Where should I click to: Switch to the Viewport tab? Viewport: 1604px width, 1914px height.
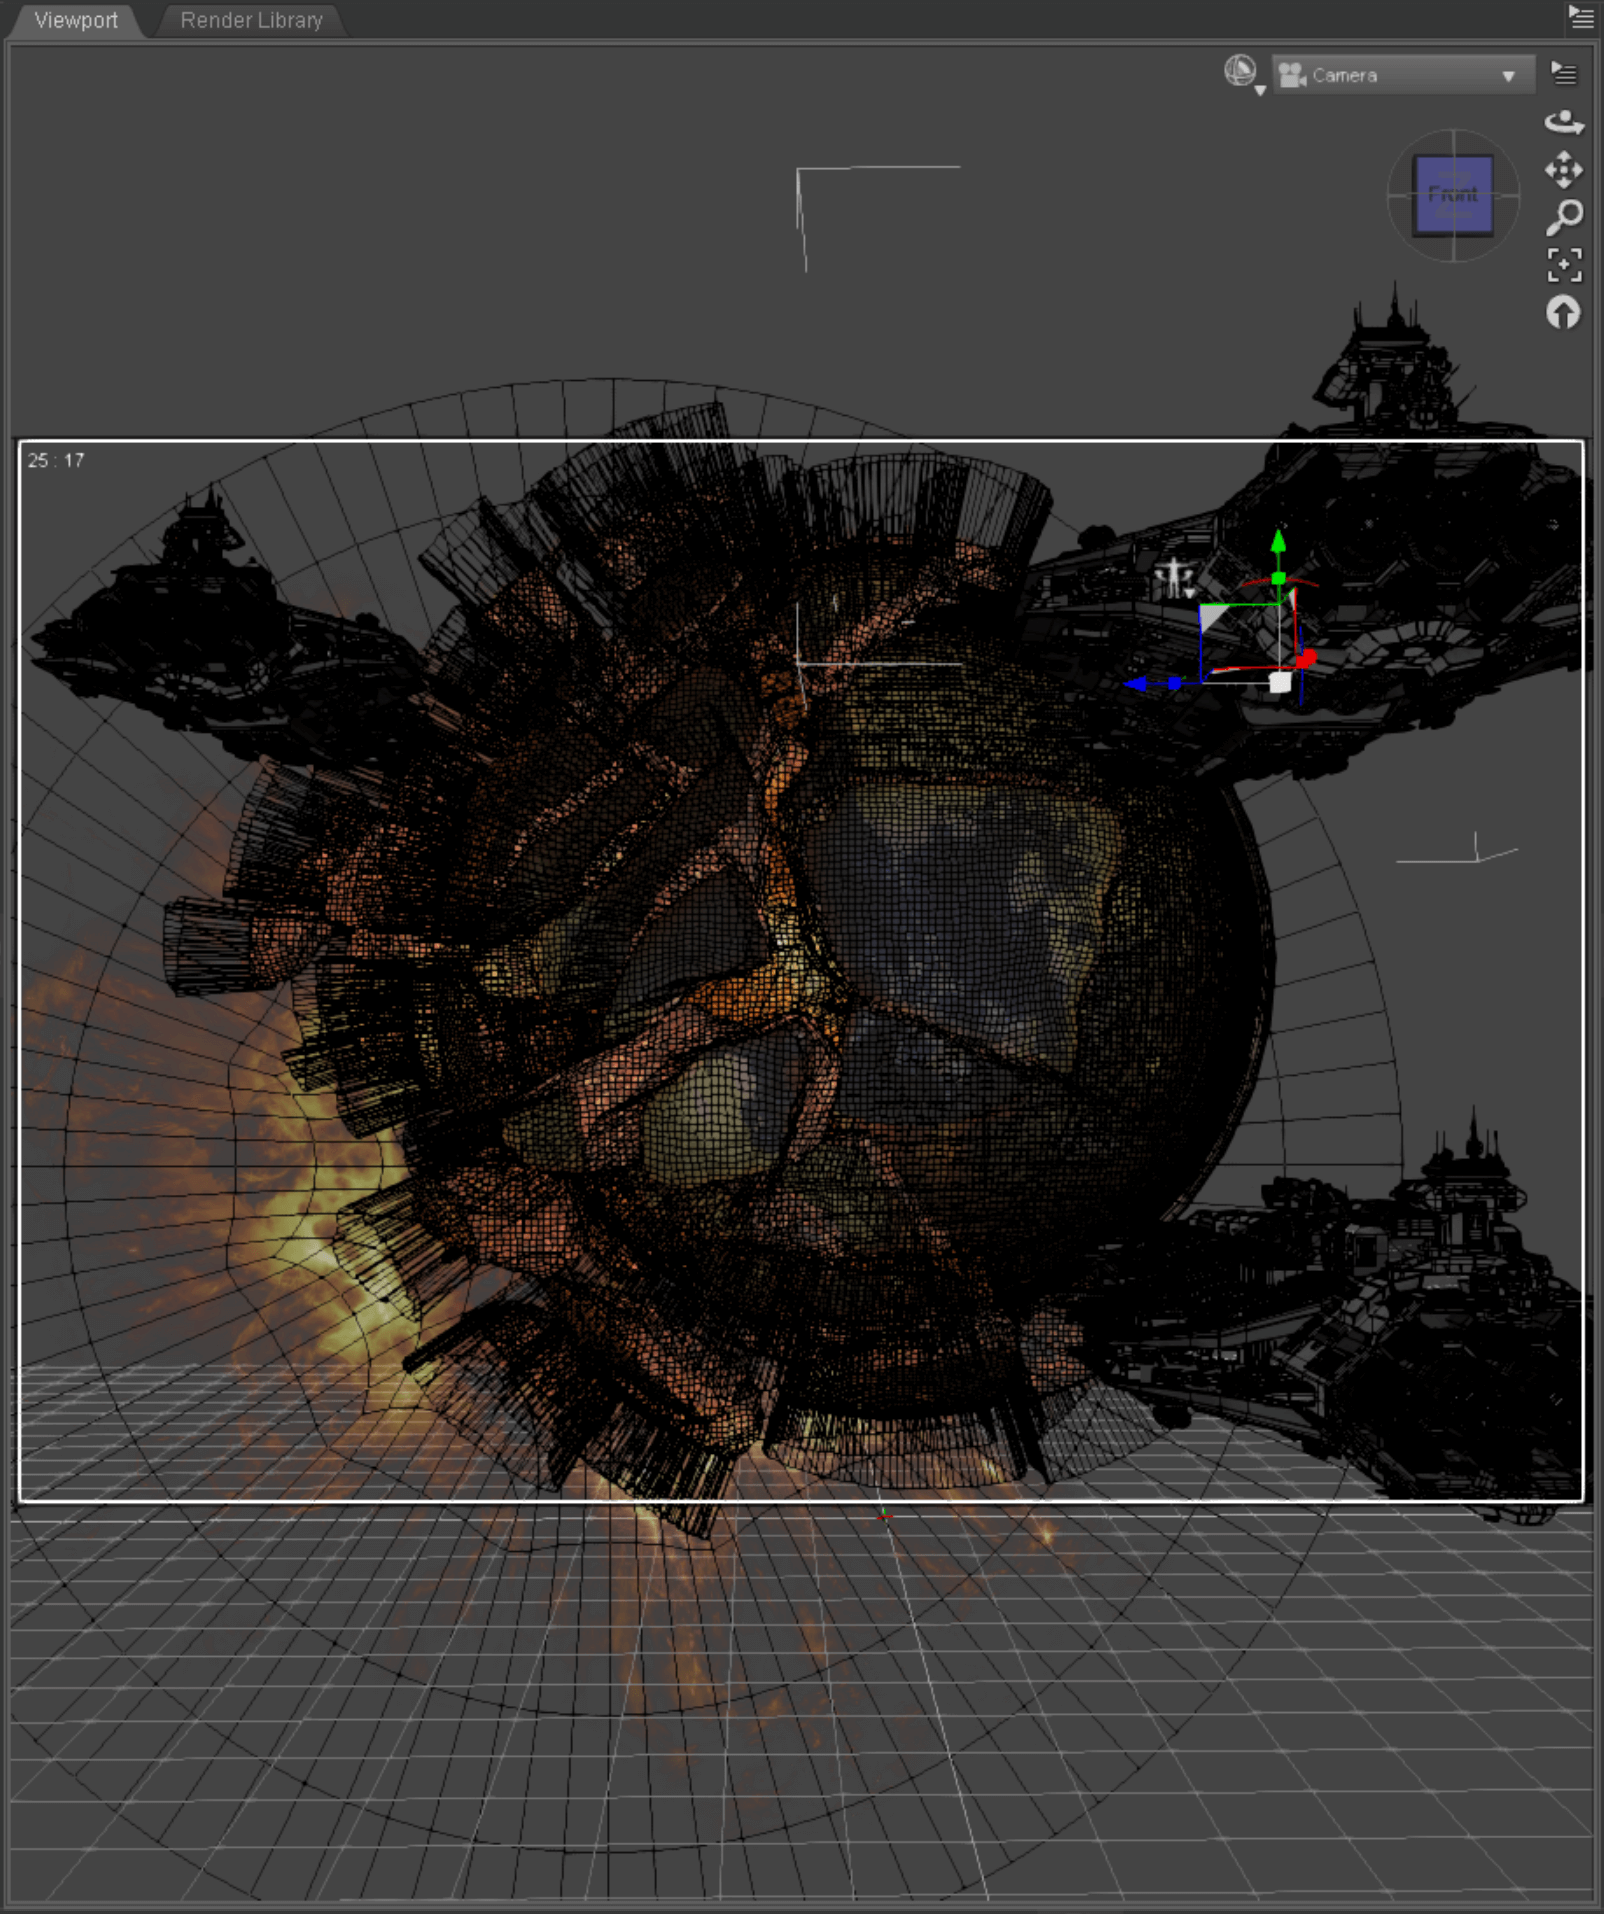[76, 20]
